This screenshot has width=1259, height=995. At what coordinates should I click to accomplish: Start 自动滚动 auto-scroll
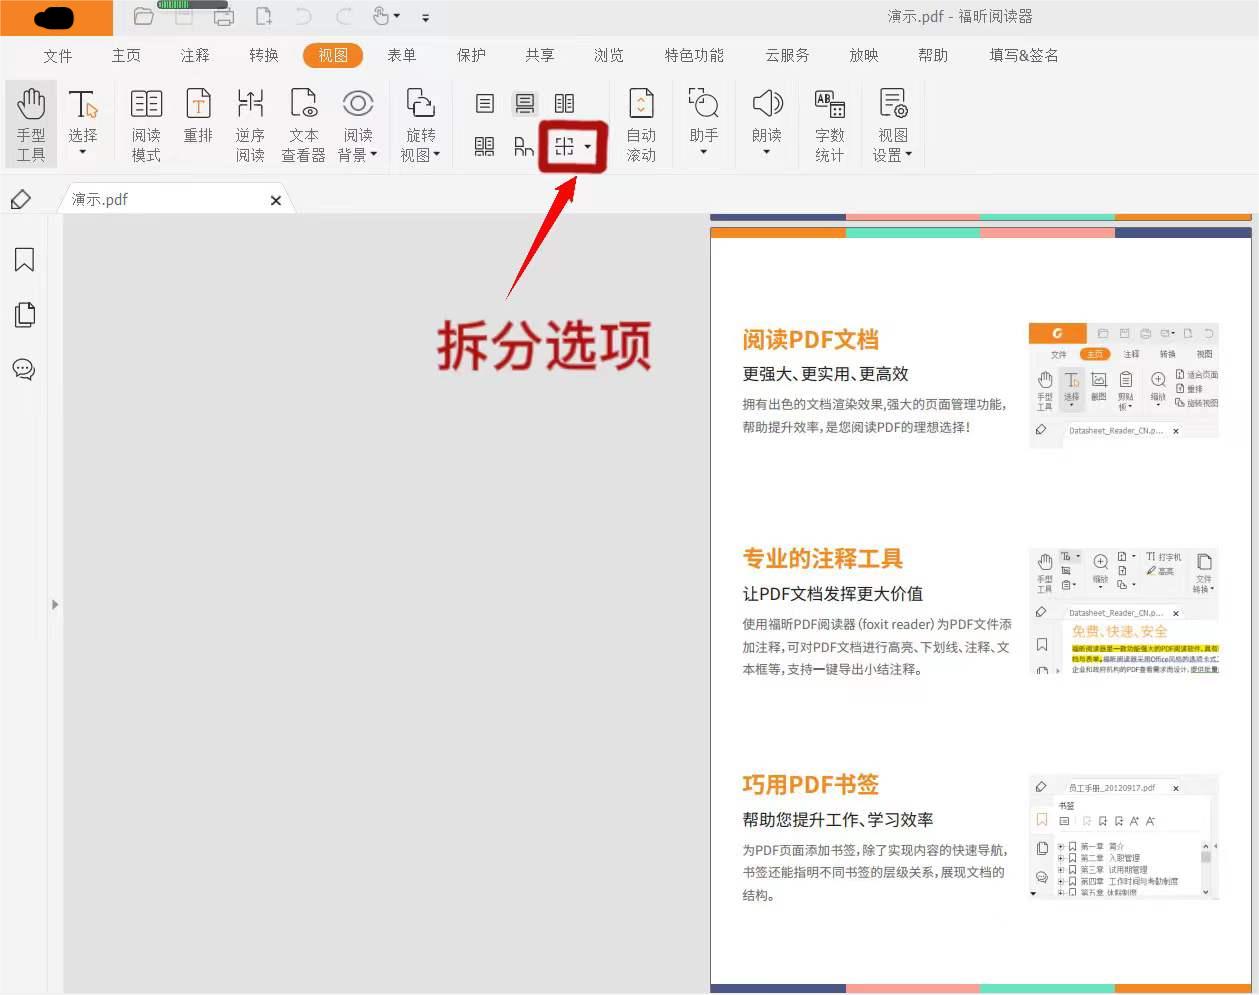pos(641,122)
